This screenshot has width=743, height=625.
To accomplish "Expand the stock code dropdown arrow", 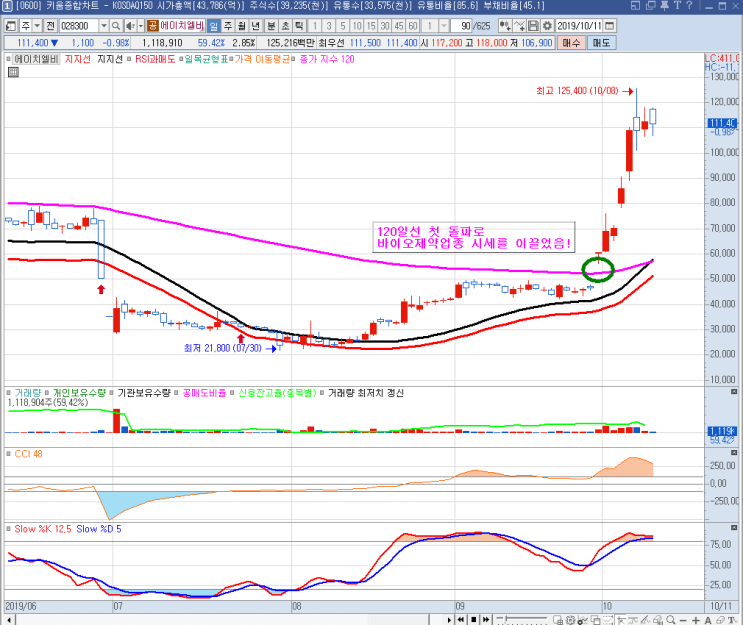I will pos(104,26).
